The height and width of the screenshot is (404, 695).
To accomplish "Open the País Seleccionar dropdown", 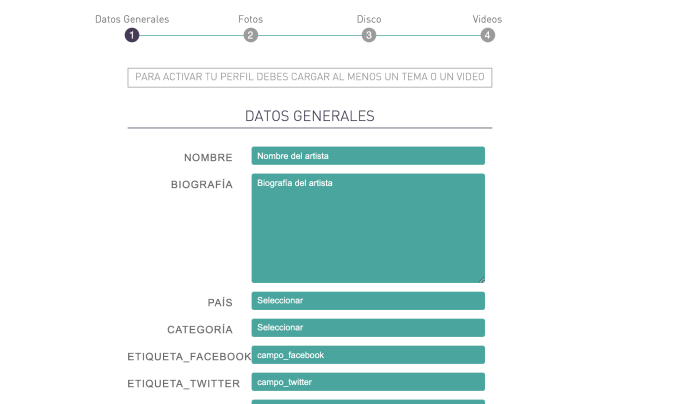I will (x=368, y=300).
